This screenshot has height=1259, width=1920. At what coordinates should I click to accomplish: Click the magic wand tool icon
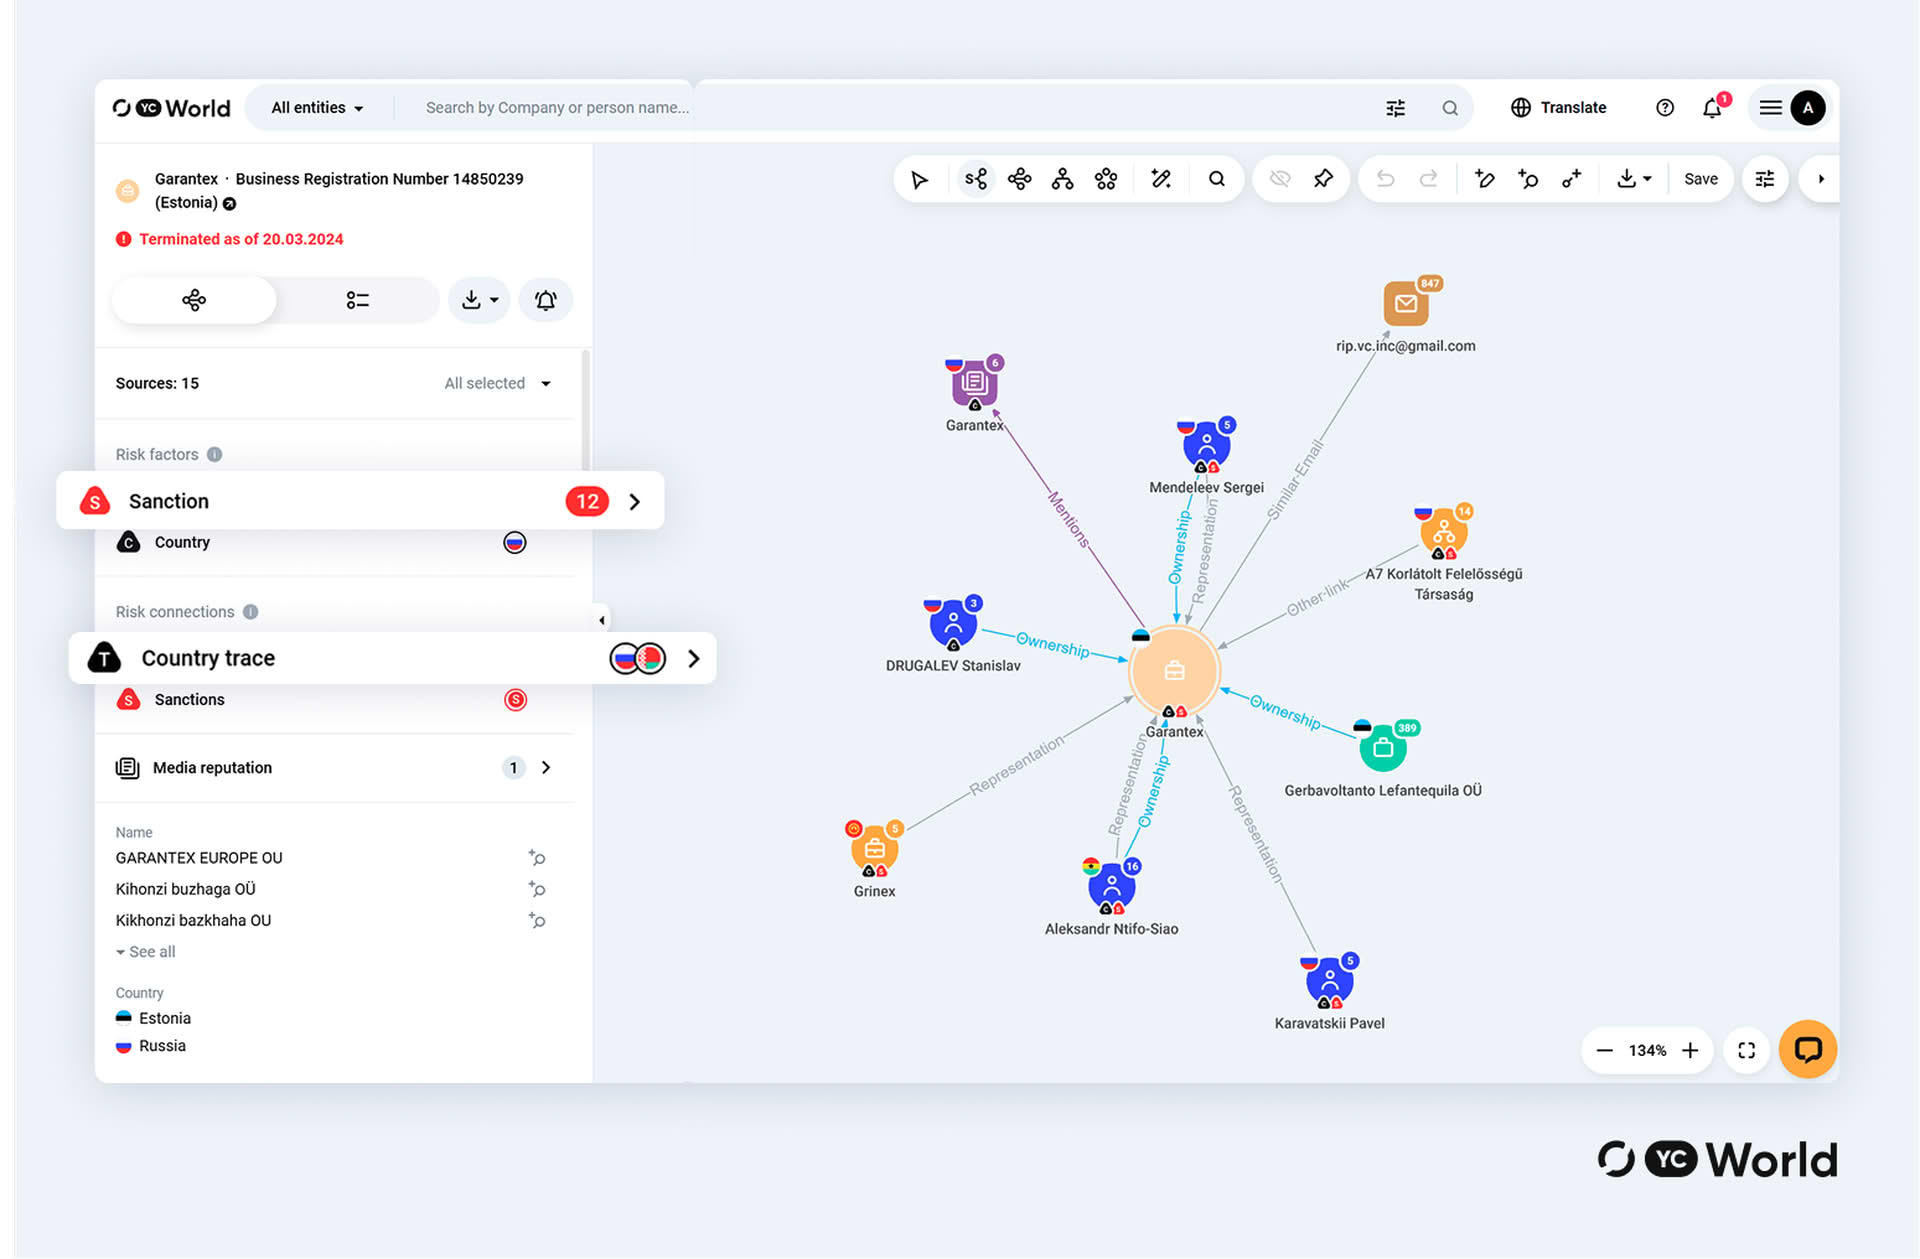pos(1160,180)
